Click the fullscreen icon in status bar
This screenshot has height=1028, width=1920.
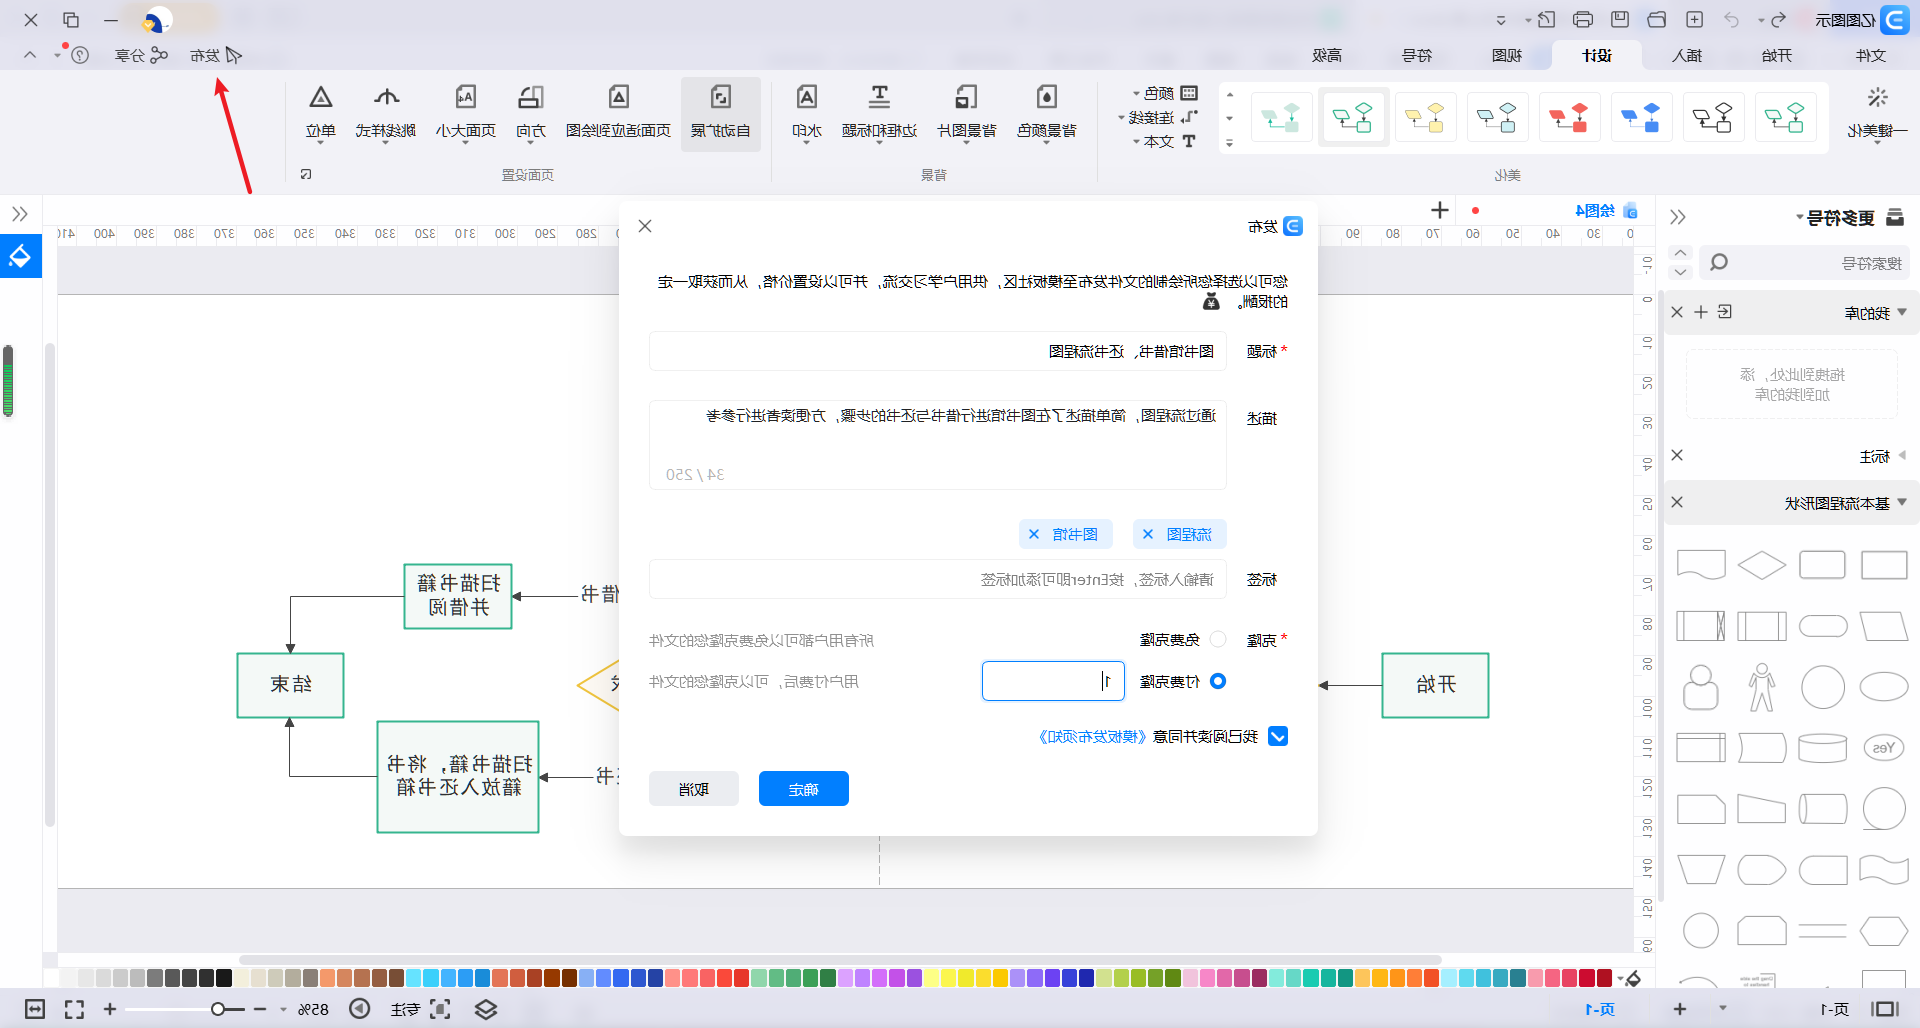[x=74, y=1009]
